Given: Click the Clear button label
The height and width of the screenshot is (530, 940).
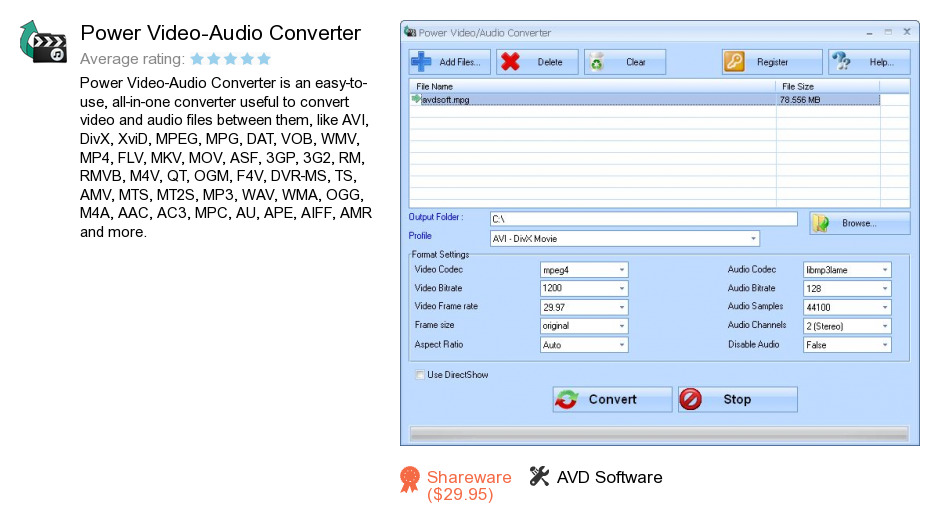Looking at the screenshot, I should tap(635, 62).
